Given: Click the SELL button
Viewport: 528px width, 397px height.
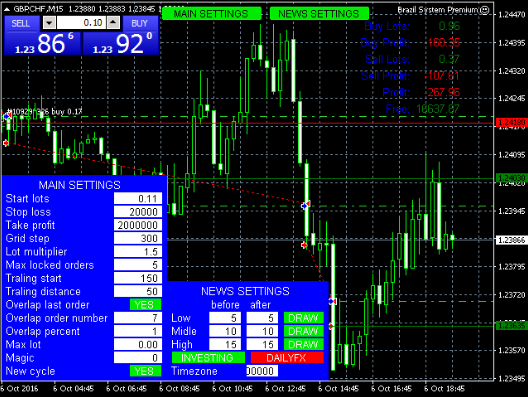Looking at the screenshot, I should (21, 24).
